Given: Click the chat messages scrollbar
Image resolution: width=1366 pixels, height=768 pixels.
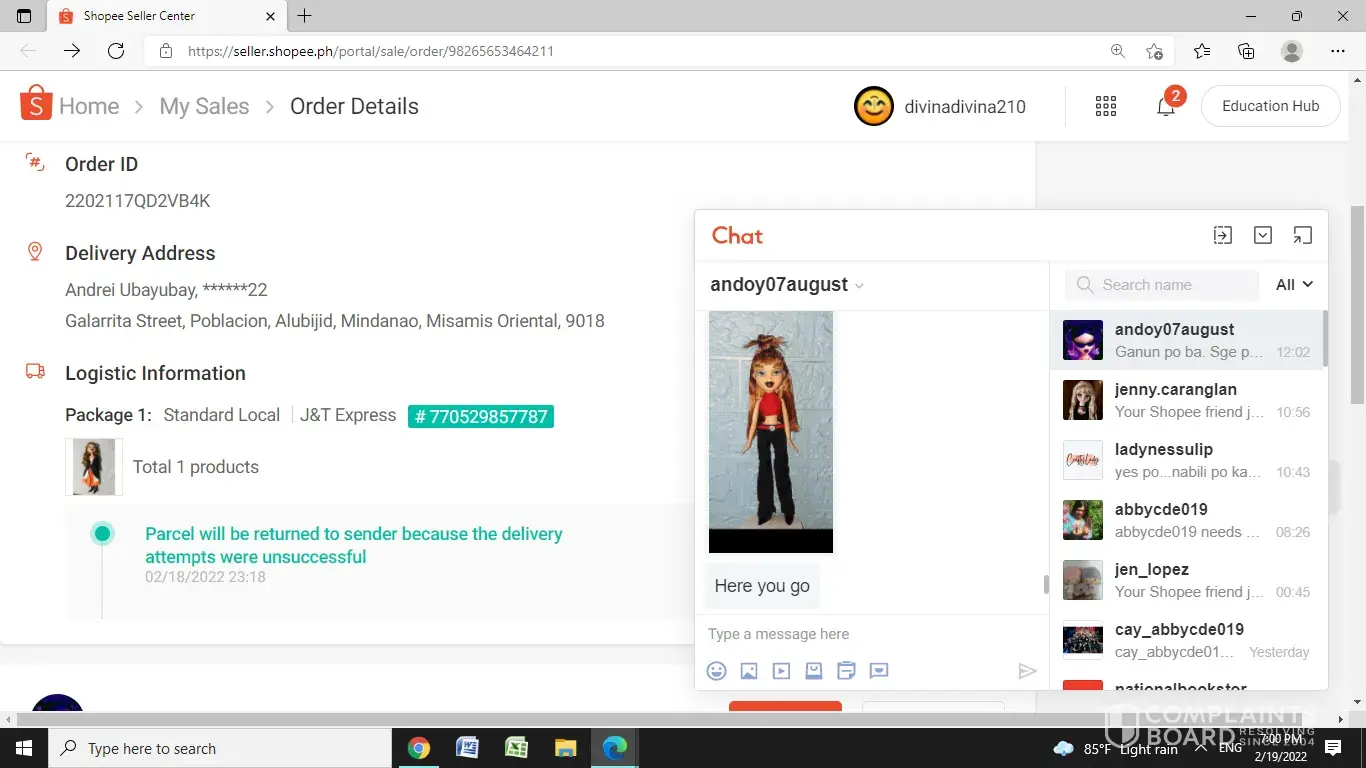Looking at the screenshot, I should tap(1046, 584).
